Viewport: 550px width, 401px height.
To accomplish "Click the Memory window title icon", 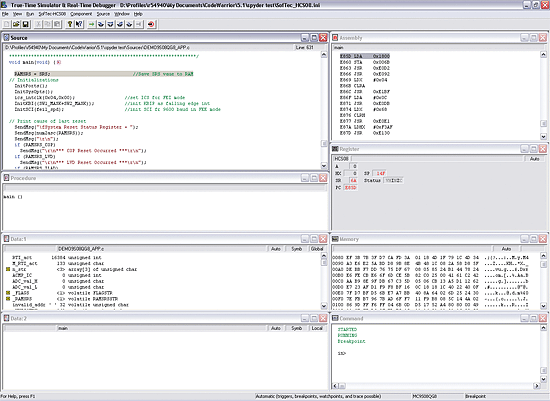I will 335,239.
